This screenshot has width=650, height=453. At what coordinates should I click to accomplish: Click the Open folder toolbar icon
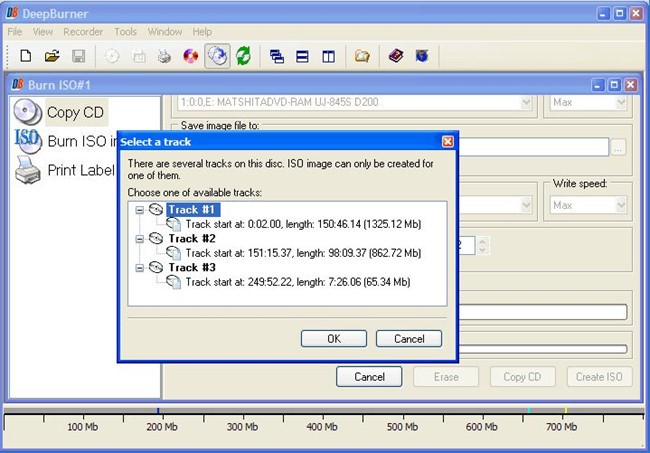click(x=52, y=56)
